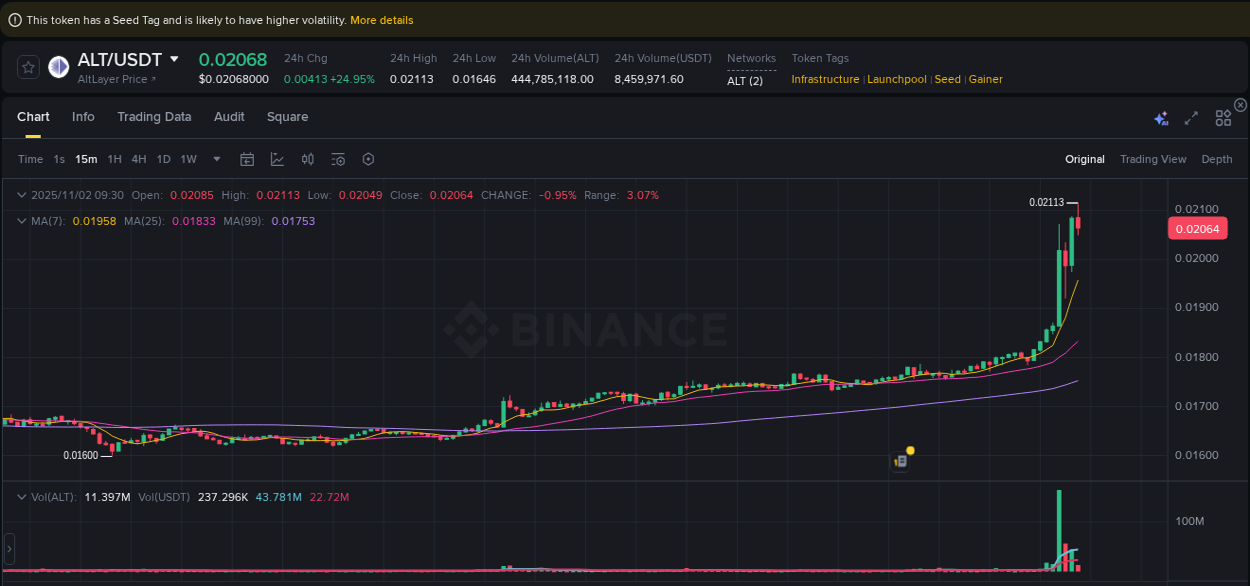The height and width of the screenshot is (586, 1250).
Task: Click the Launchpool token tag
Action: click(896, 79)
